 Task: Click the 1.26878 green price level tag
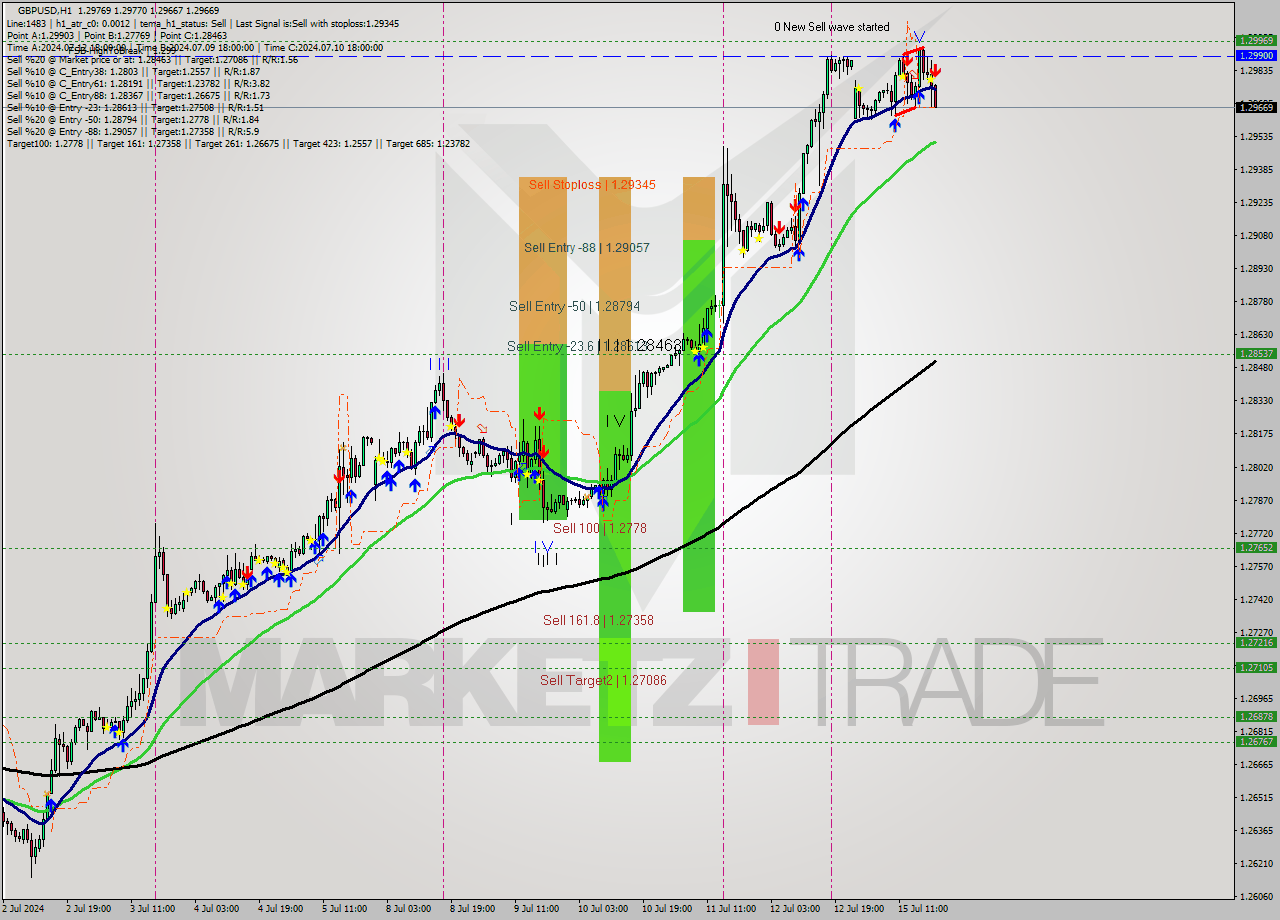click(x=1256, y=717)
